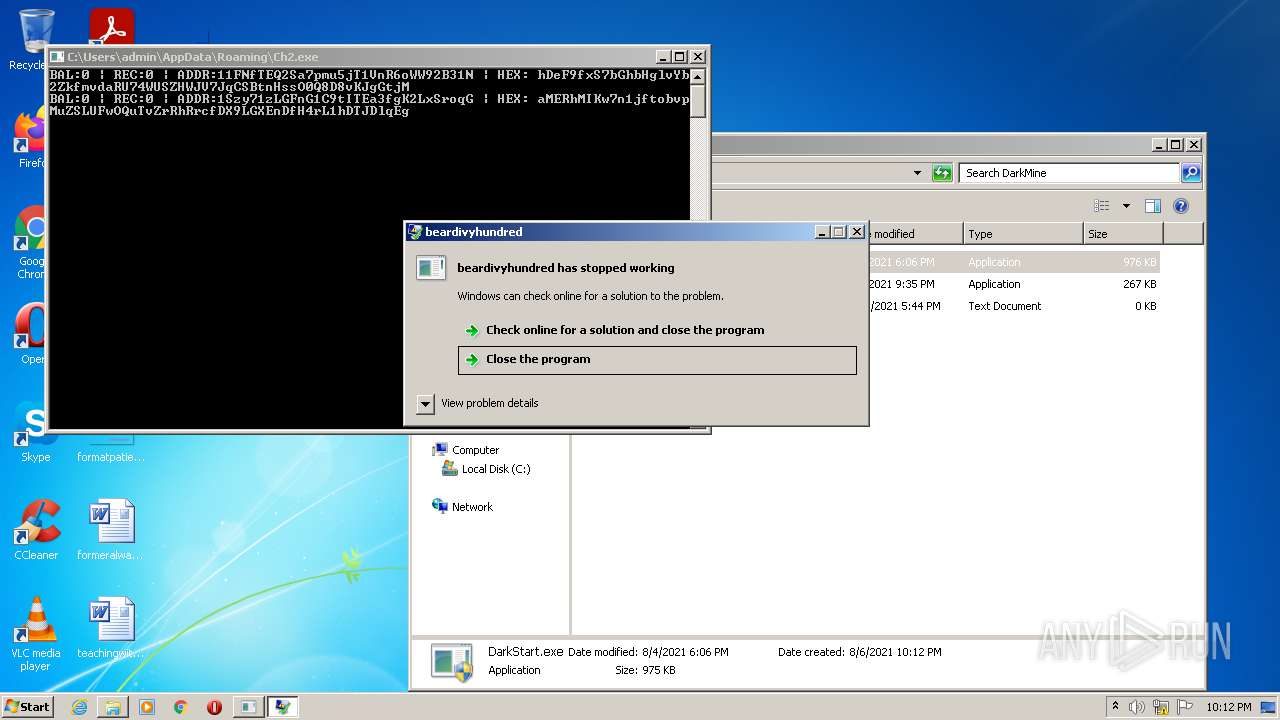
Task: Show hidden system tray icons
Action: click(1115, 707)
